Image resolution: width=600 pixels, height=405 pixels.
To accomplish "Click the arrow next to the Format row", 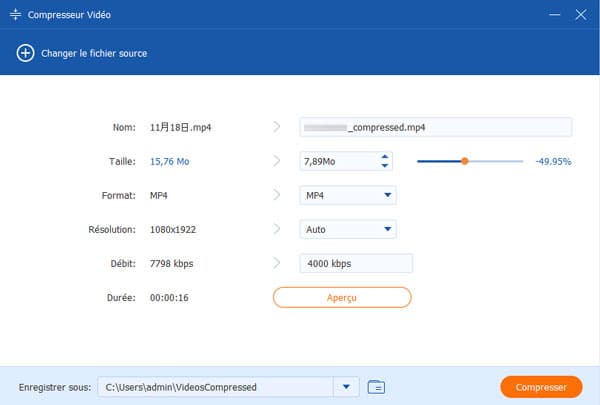I will tap(277, 195).
